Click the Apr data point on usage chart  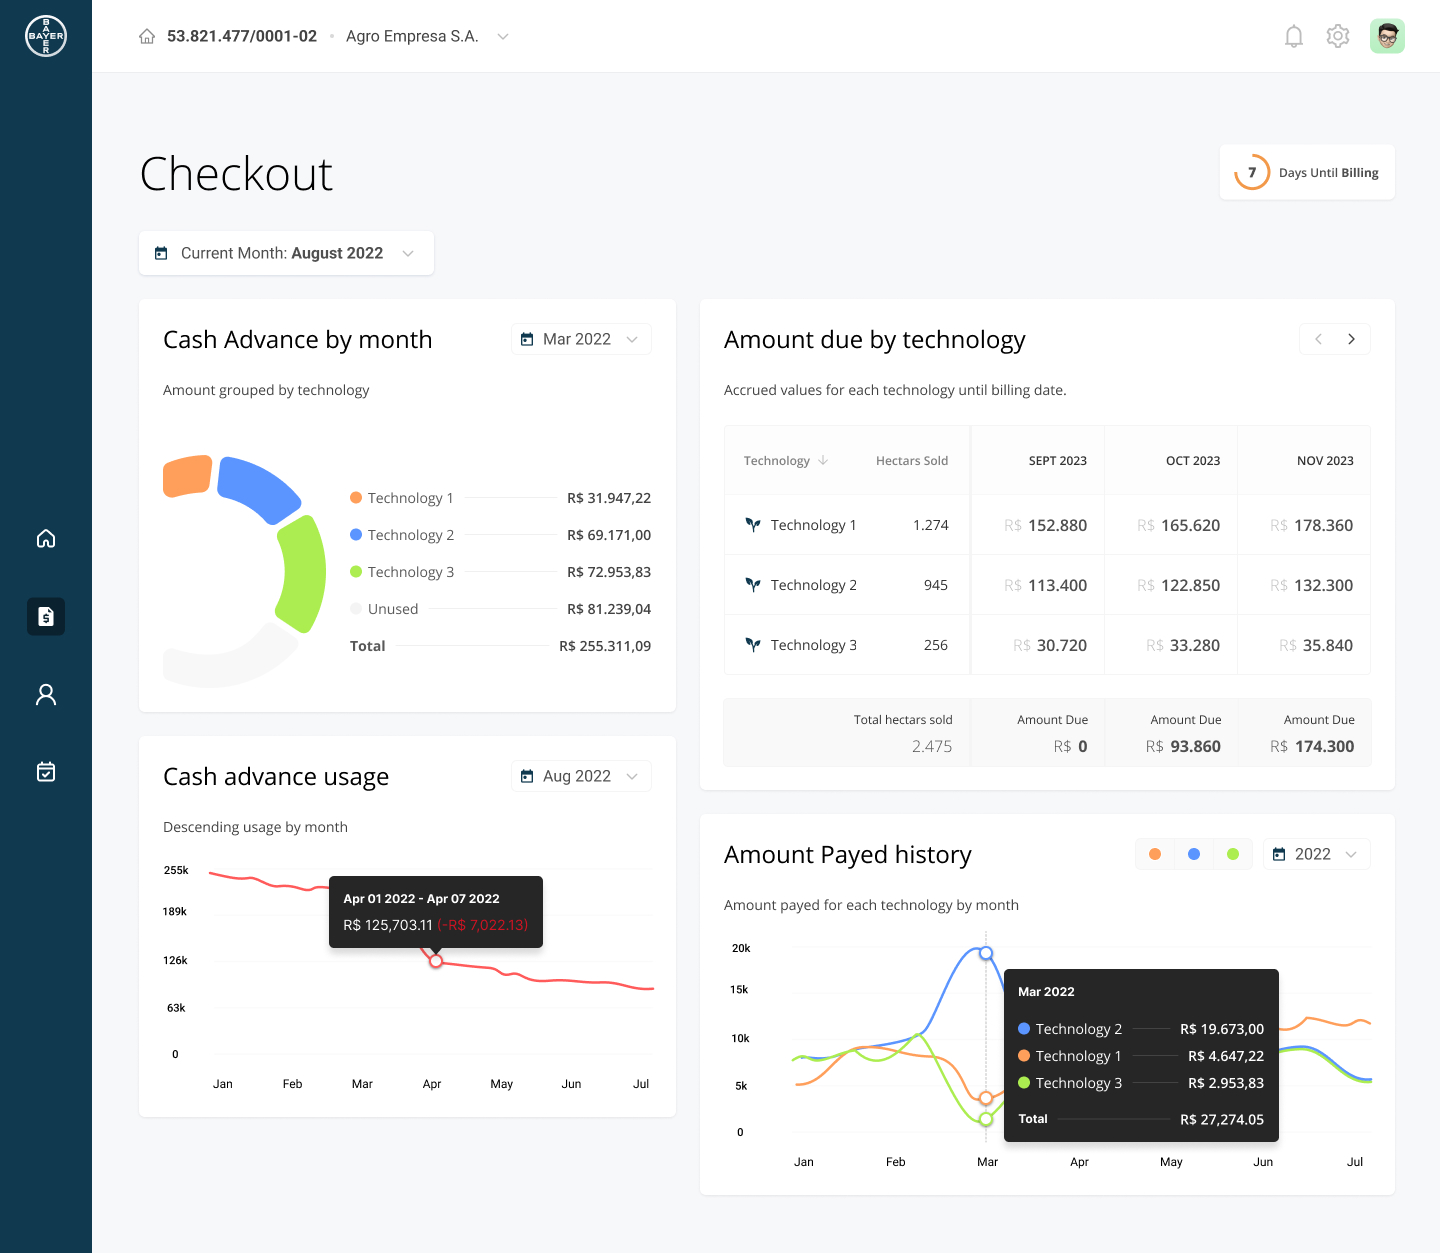[436, 961]
